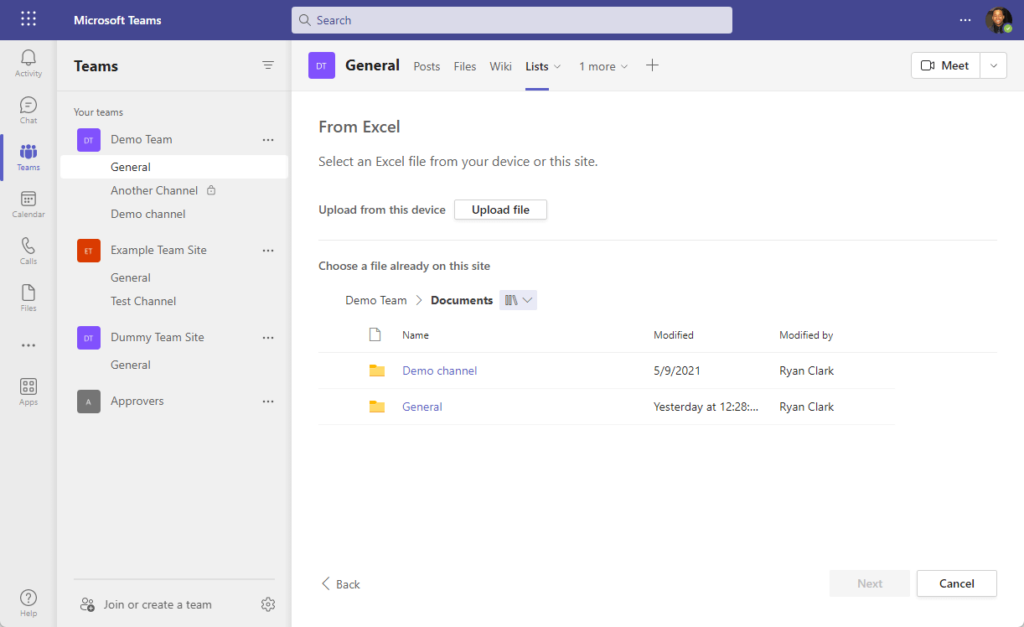Open manage teams gear icon
Screen dimensions: 1024x627
click(x=268, y=605)
